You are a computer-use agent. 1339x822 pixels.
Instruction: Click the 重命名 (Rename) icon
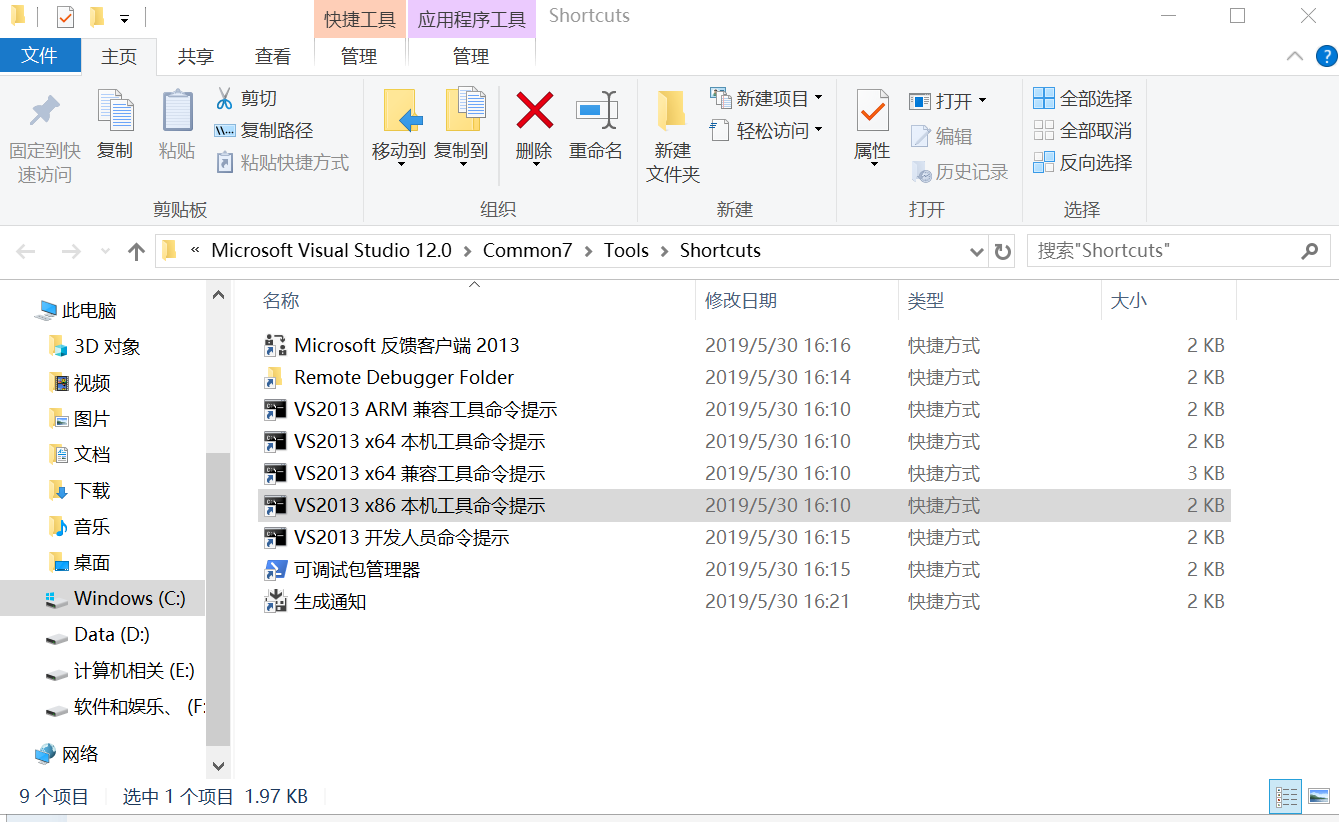coord(596,115)
